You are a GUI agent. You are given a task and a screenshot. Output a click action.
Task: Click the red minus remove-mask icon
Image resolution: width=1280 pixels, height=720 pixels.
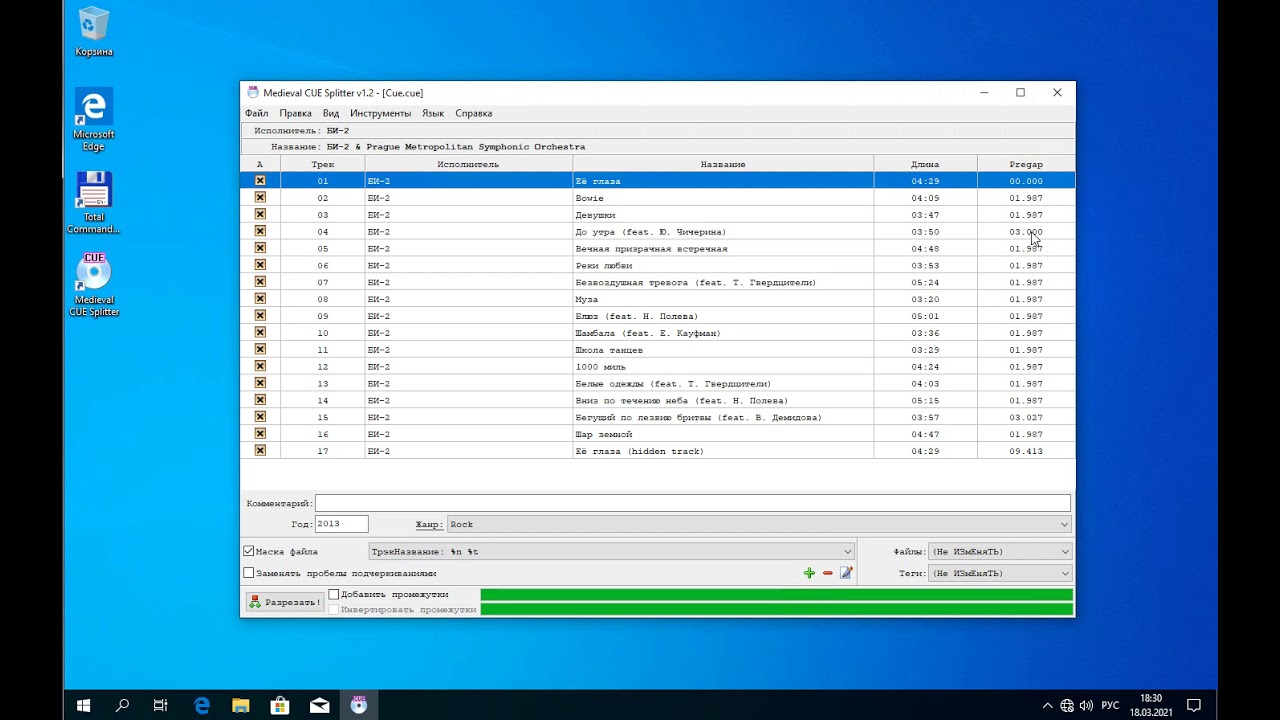click(x=827, y=573)
